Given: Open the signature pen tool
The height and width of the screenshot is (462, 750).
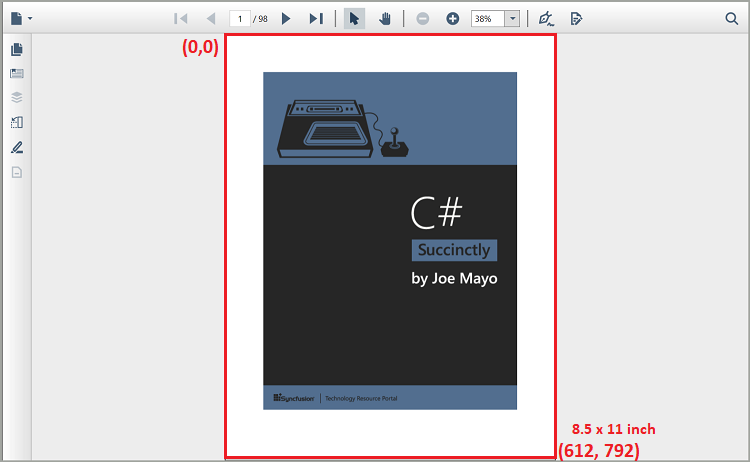Looking at the screenshot, I should pyautogui.click(x=545, y=18).
